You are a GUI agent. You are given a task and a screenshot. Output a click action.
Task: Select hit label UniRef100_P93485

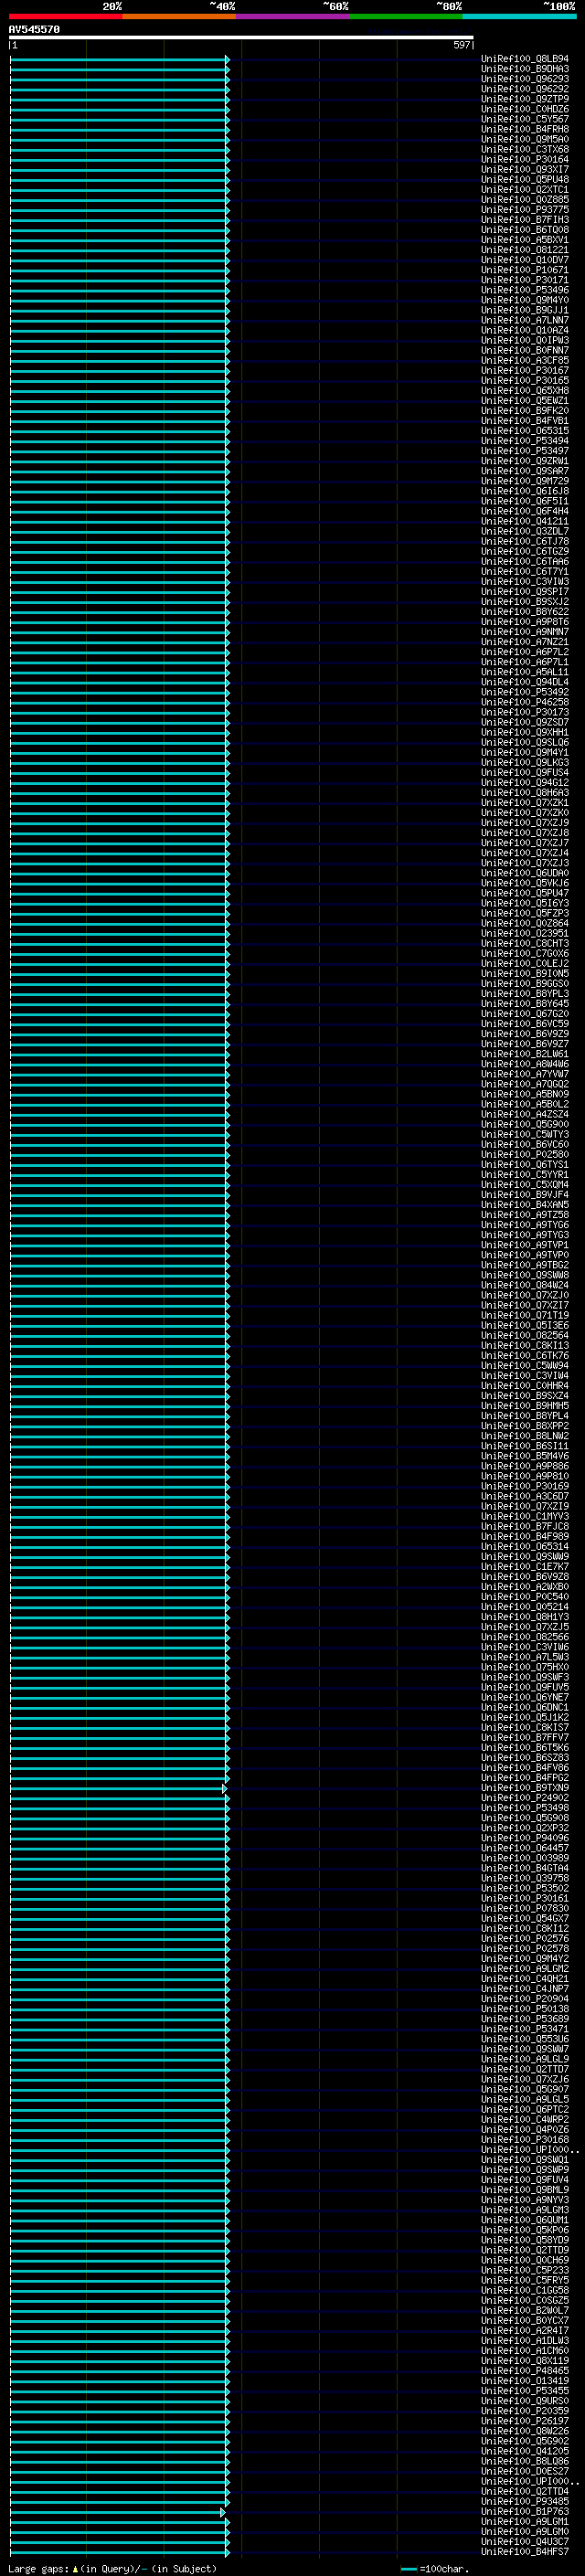525,2501
